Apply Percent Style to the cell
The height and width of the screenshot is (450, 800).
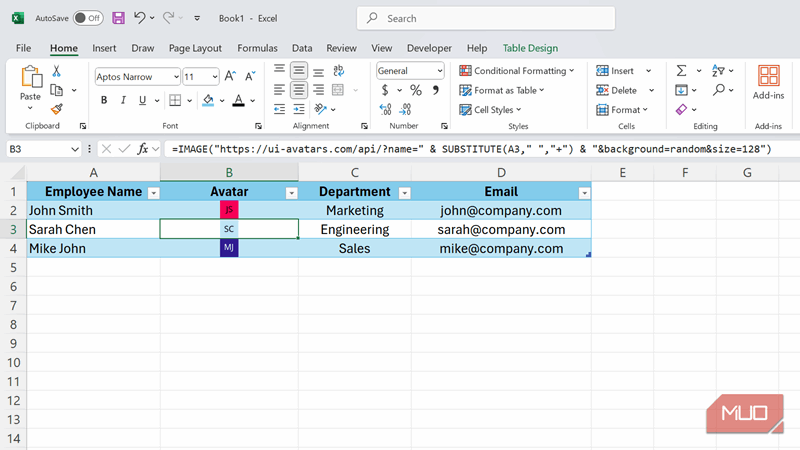click(x=415, y=91)
